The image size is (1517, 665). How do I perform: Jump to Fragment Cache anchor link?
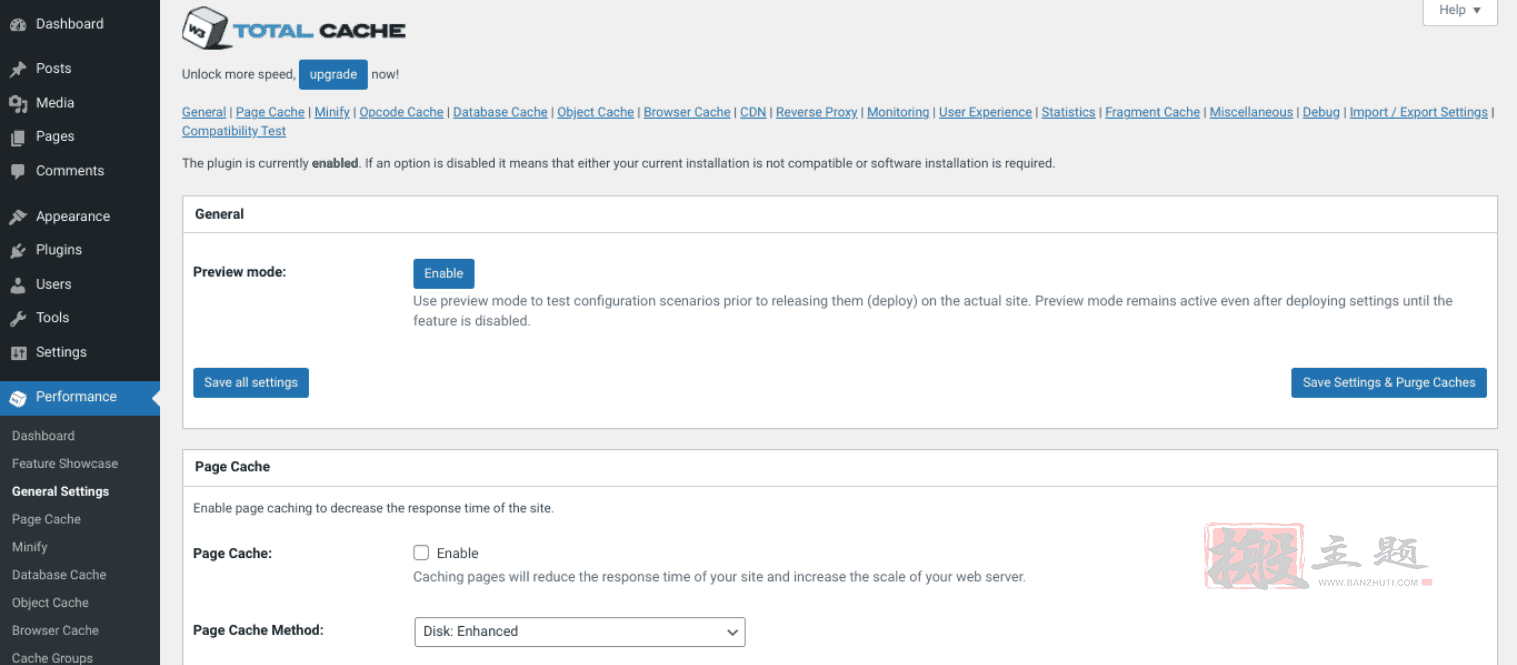coord(1152,113)
